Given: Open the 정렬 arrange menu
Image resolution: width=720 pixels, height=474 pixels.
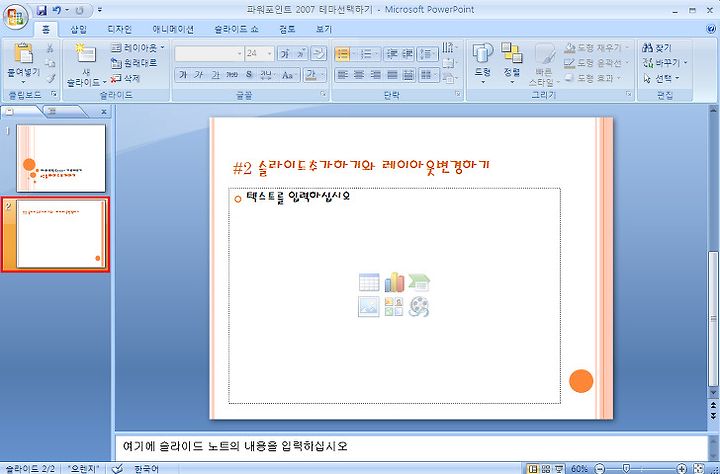Looking at the screenshot, I should tap(512, 64).
